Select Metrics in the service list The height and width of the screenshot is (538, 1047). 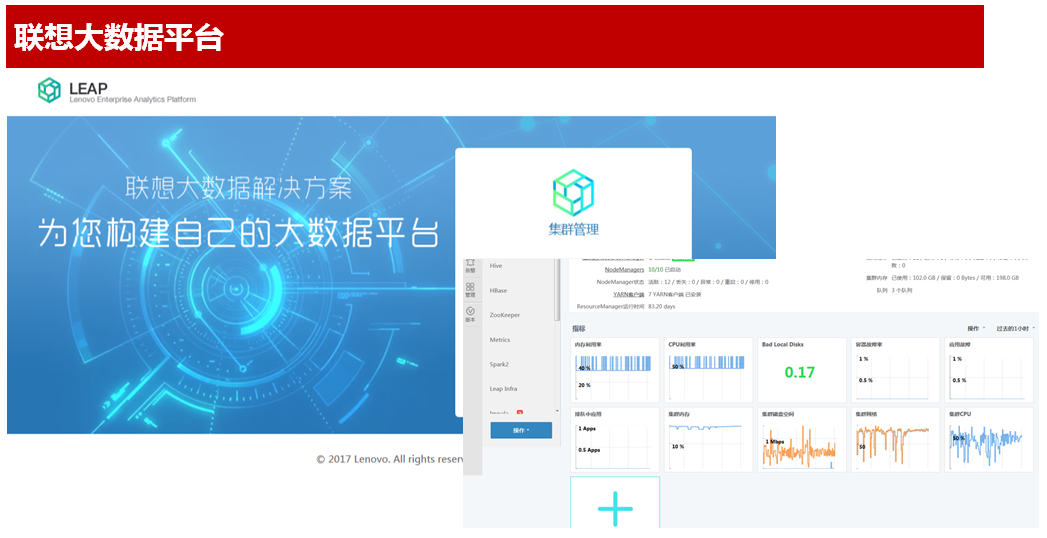pyautogui.click(x=499, y=340)
